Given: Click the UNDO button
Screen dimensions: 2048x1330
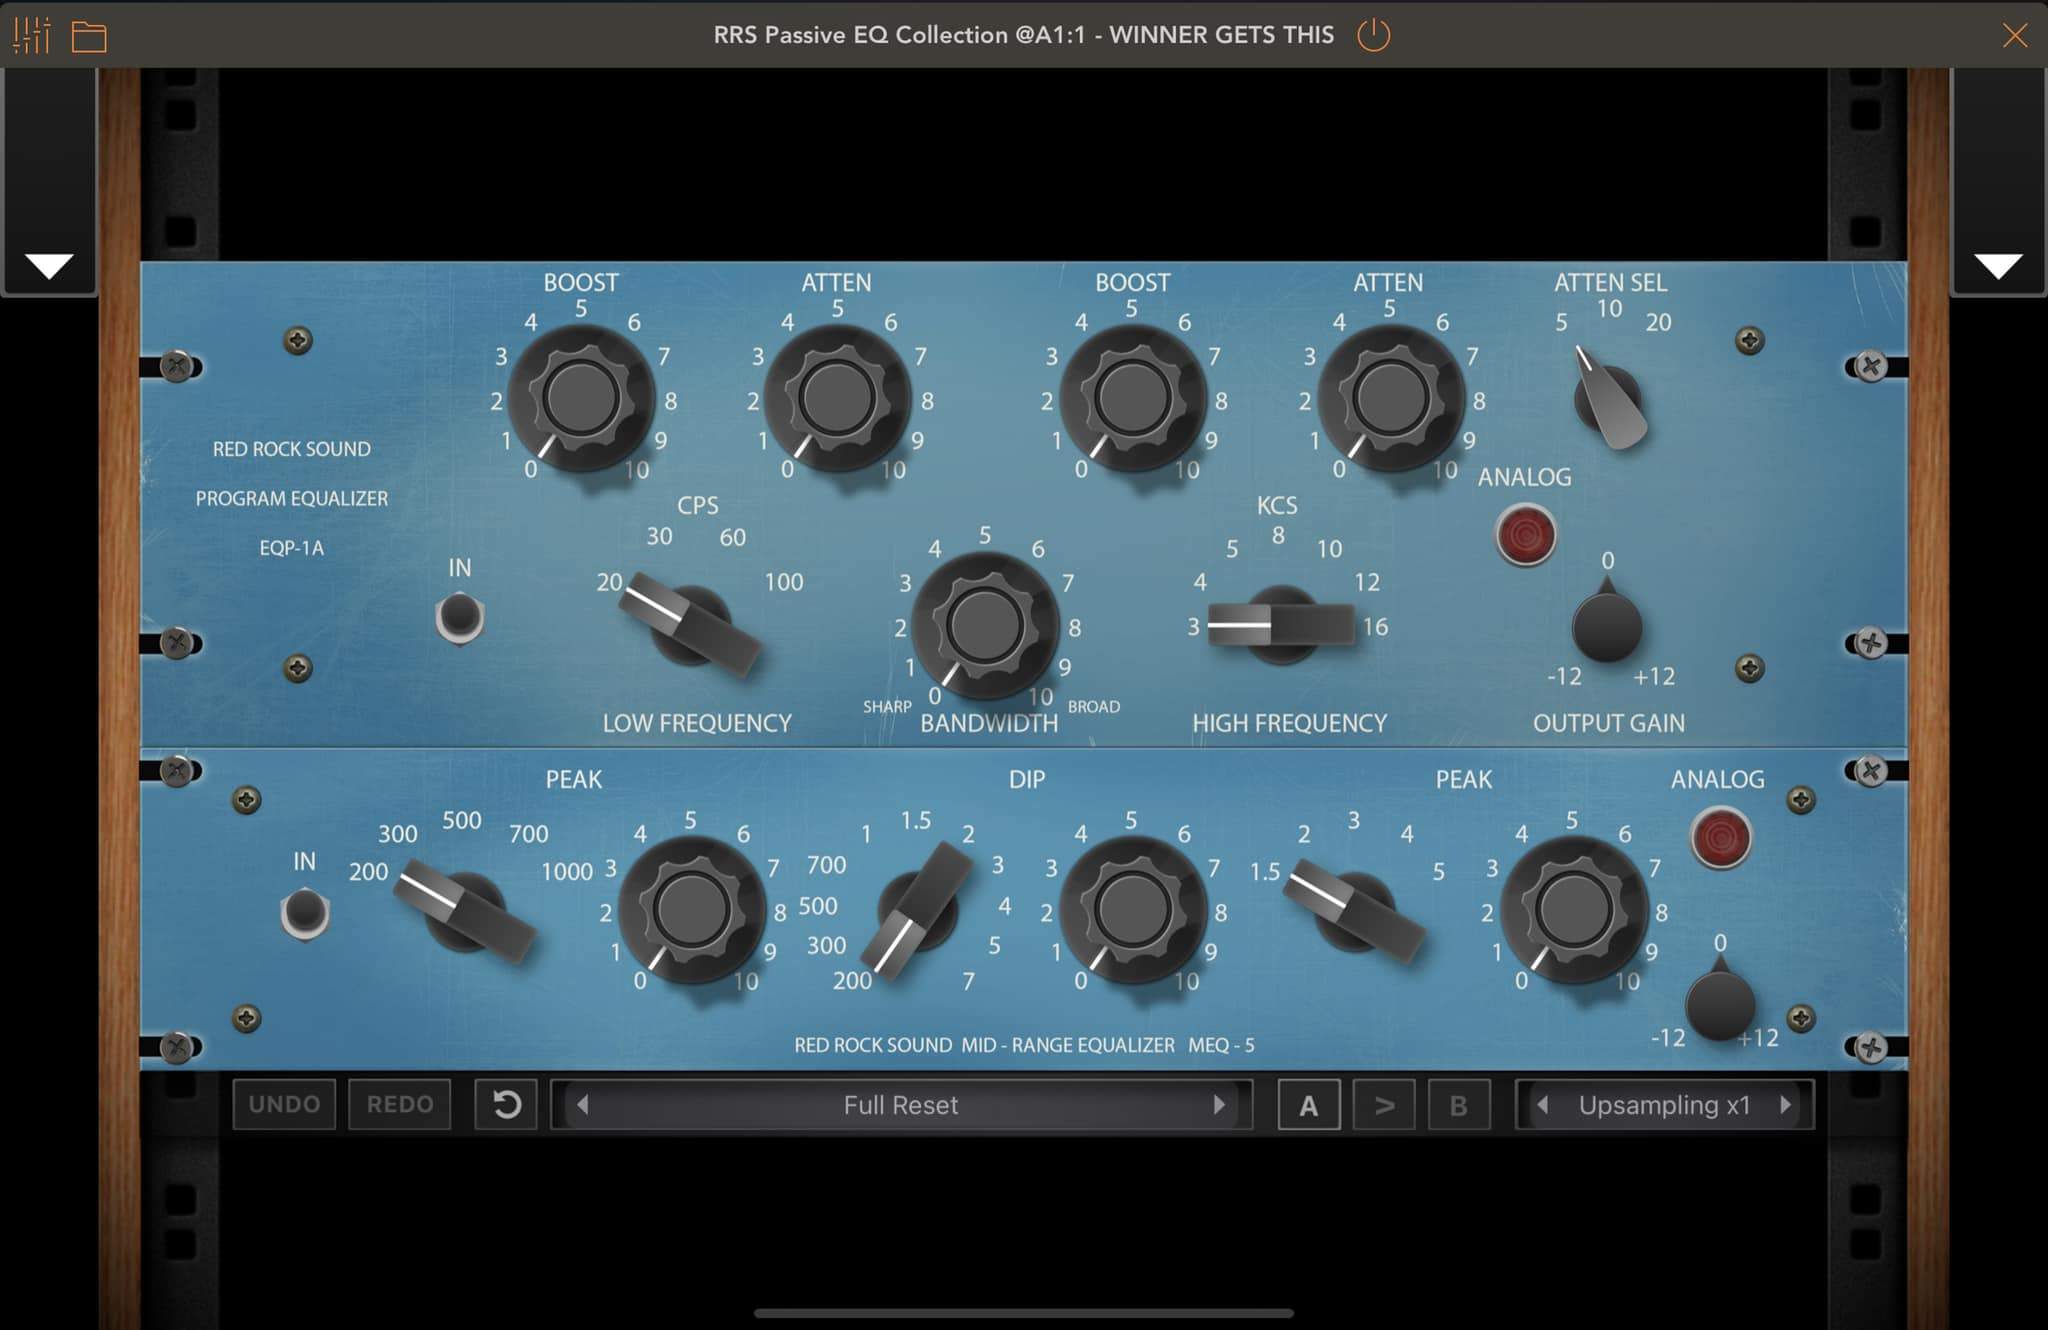Looking at the screenshot, I should click(284, 1105).
